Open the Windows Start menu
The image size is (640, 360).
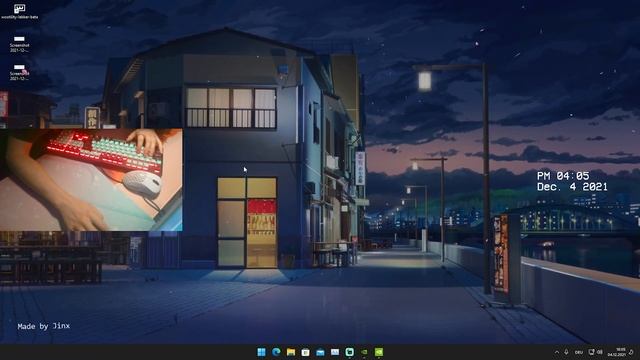tap(261, 352)
